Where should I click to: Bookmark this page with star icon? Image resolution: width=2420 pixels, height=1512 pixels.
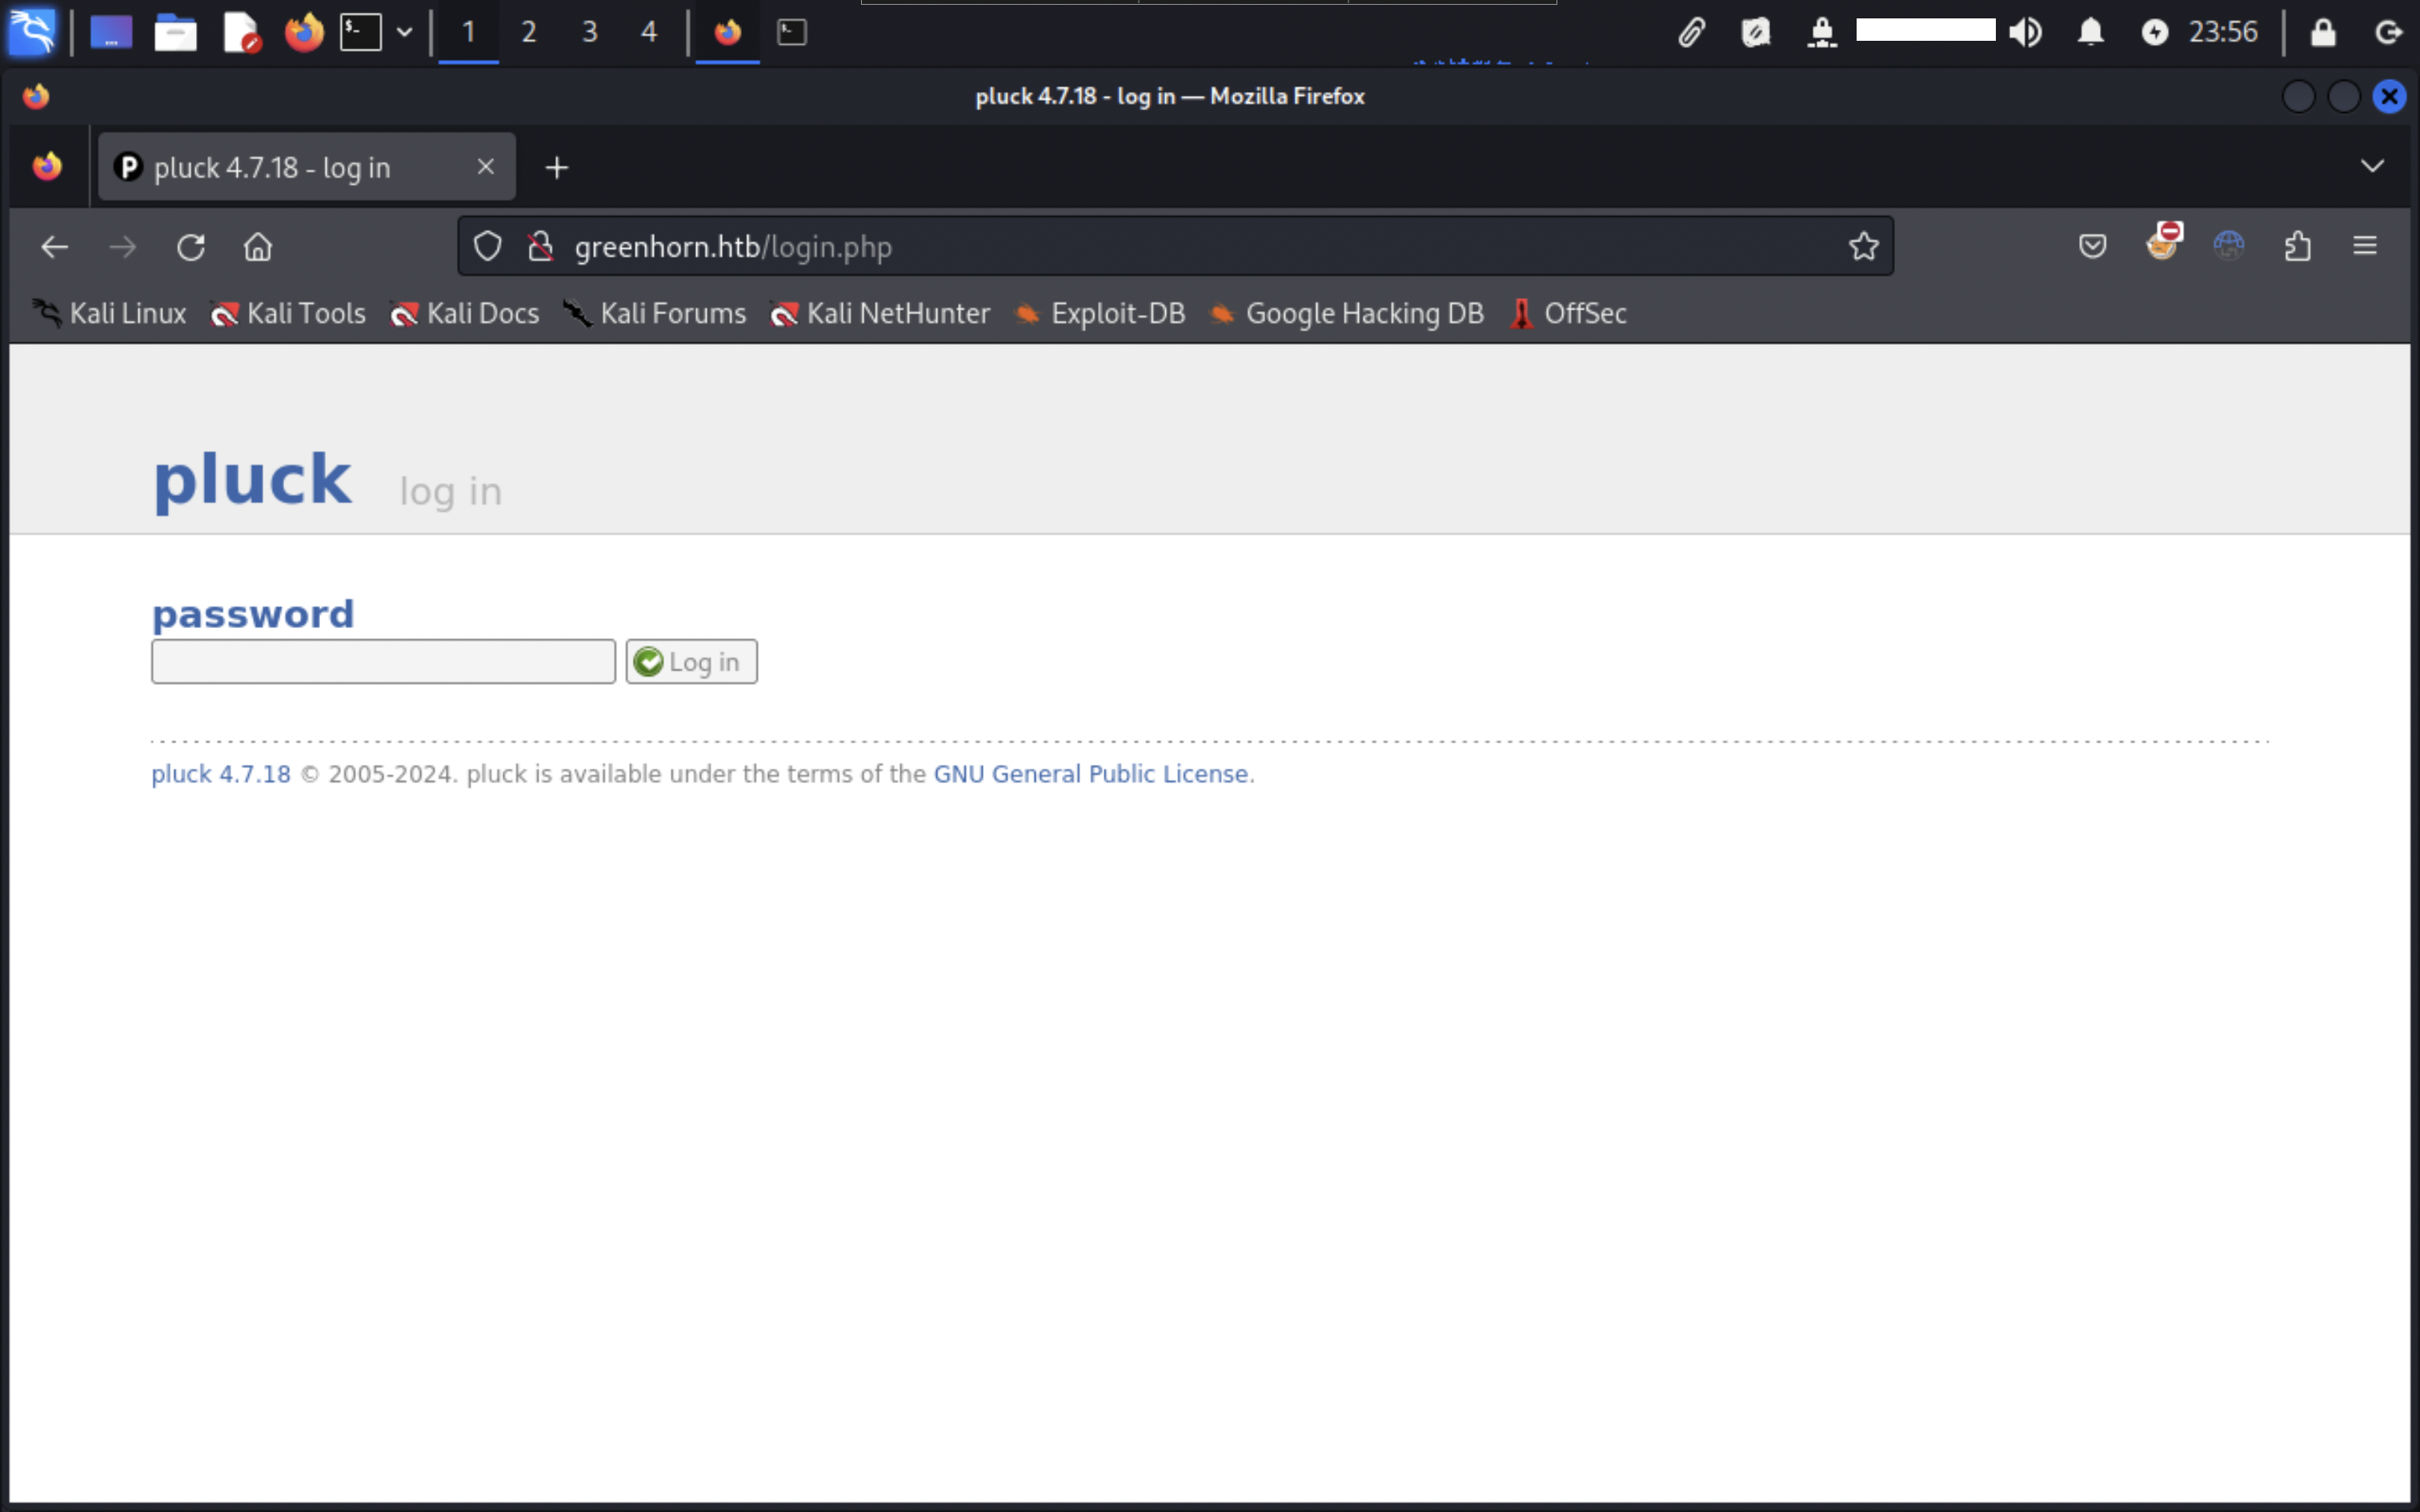click(x=1863, y=246)
